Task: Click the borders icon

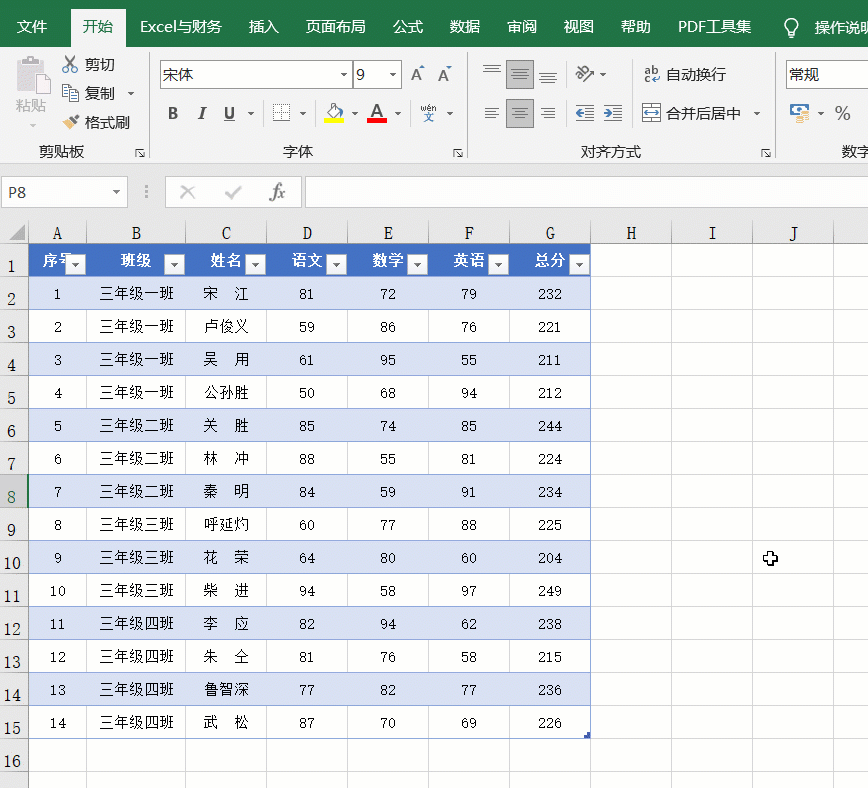Action: (x=282, y=114)
